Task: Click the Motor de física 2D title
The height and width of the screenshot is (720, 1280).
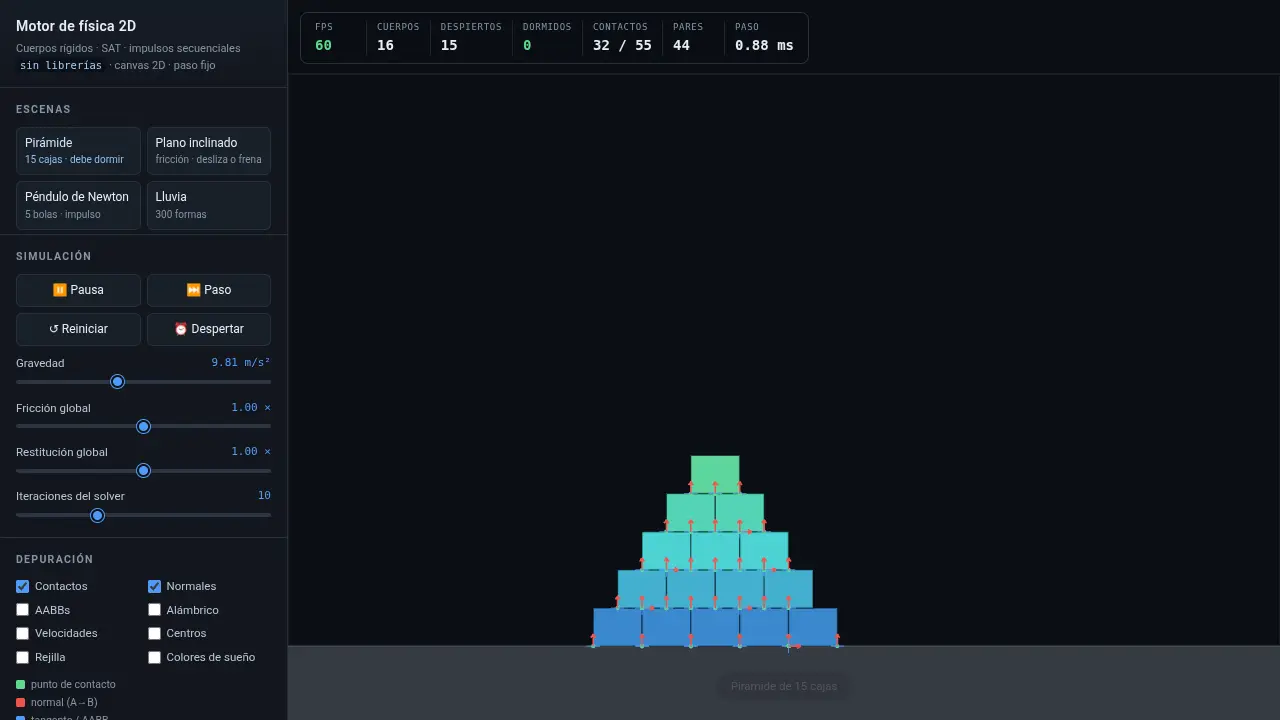Action: [76, 26]
